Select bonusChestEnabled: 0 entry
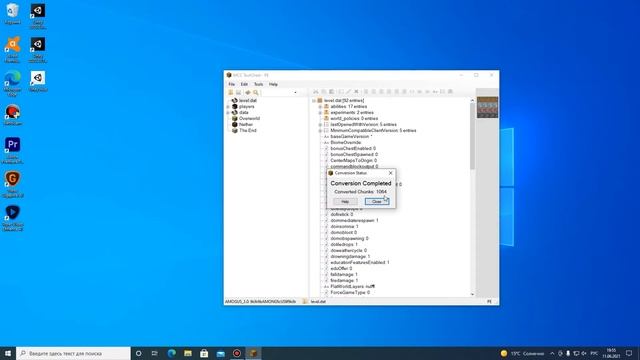 (353, 149)
